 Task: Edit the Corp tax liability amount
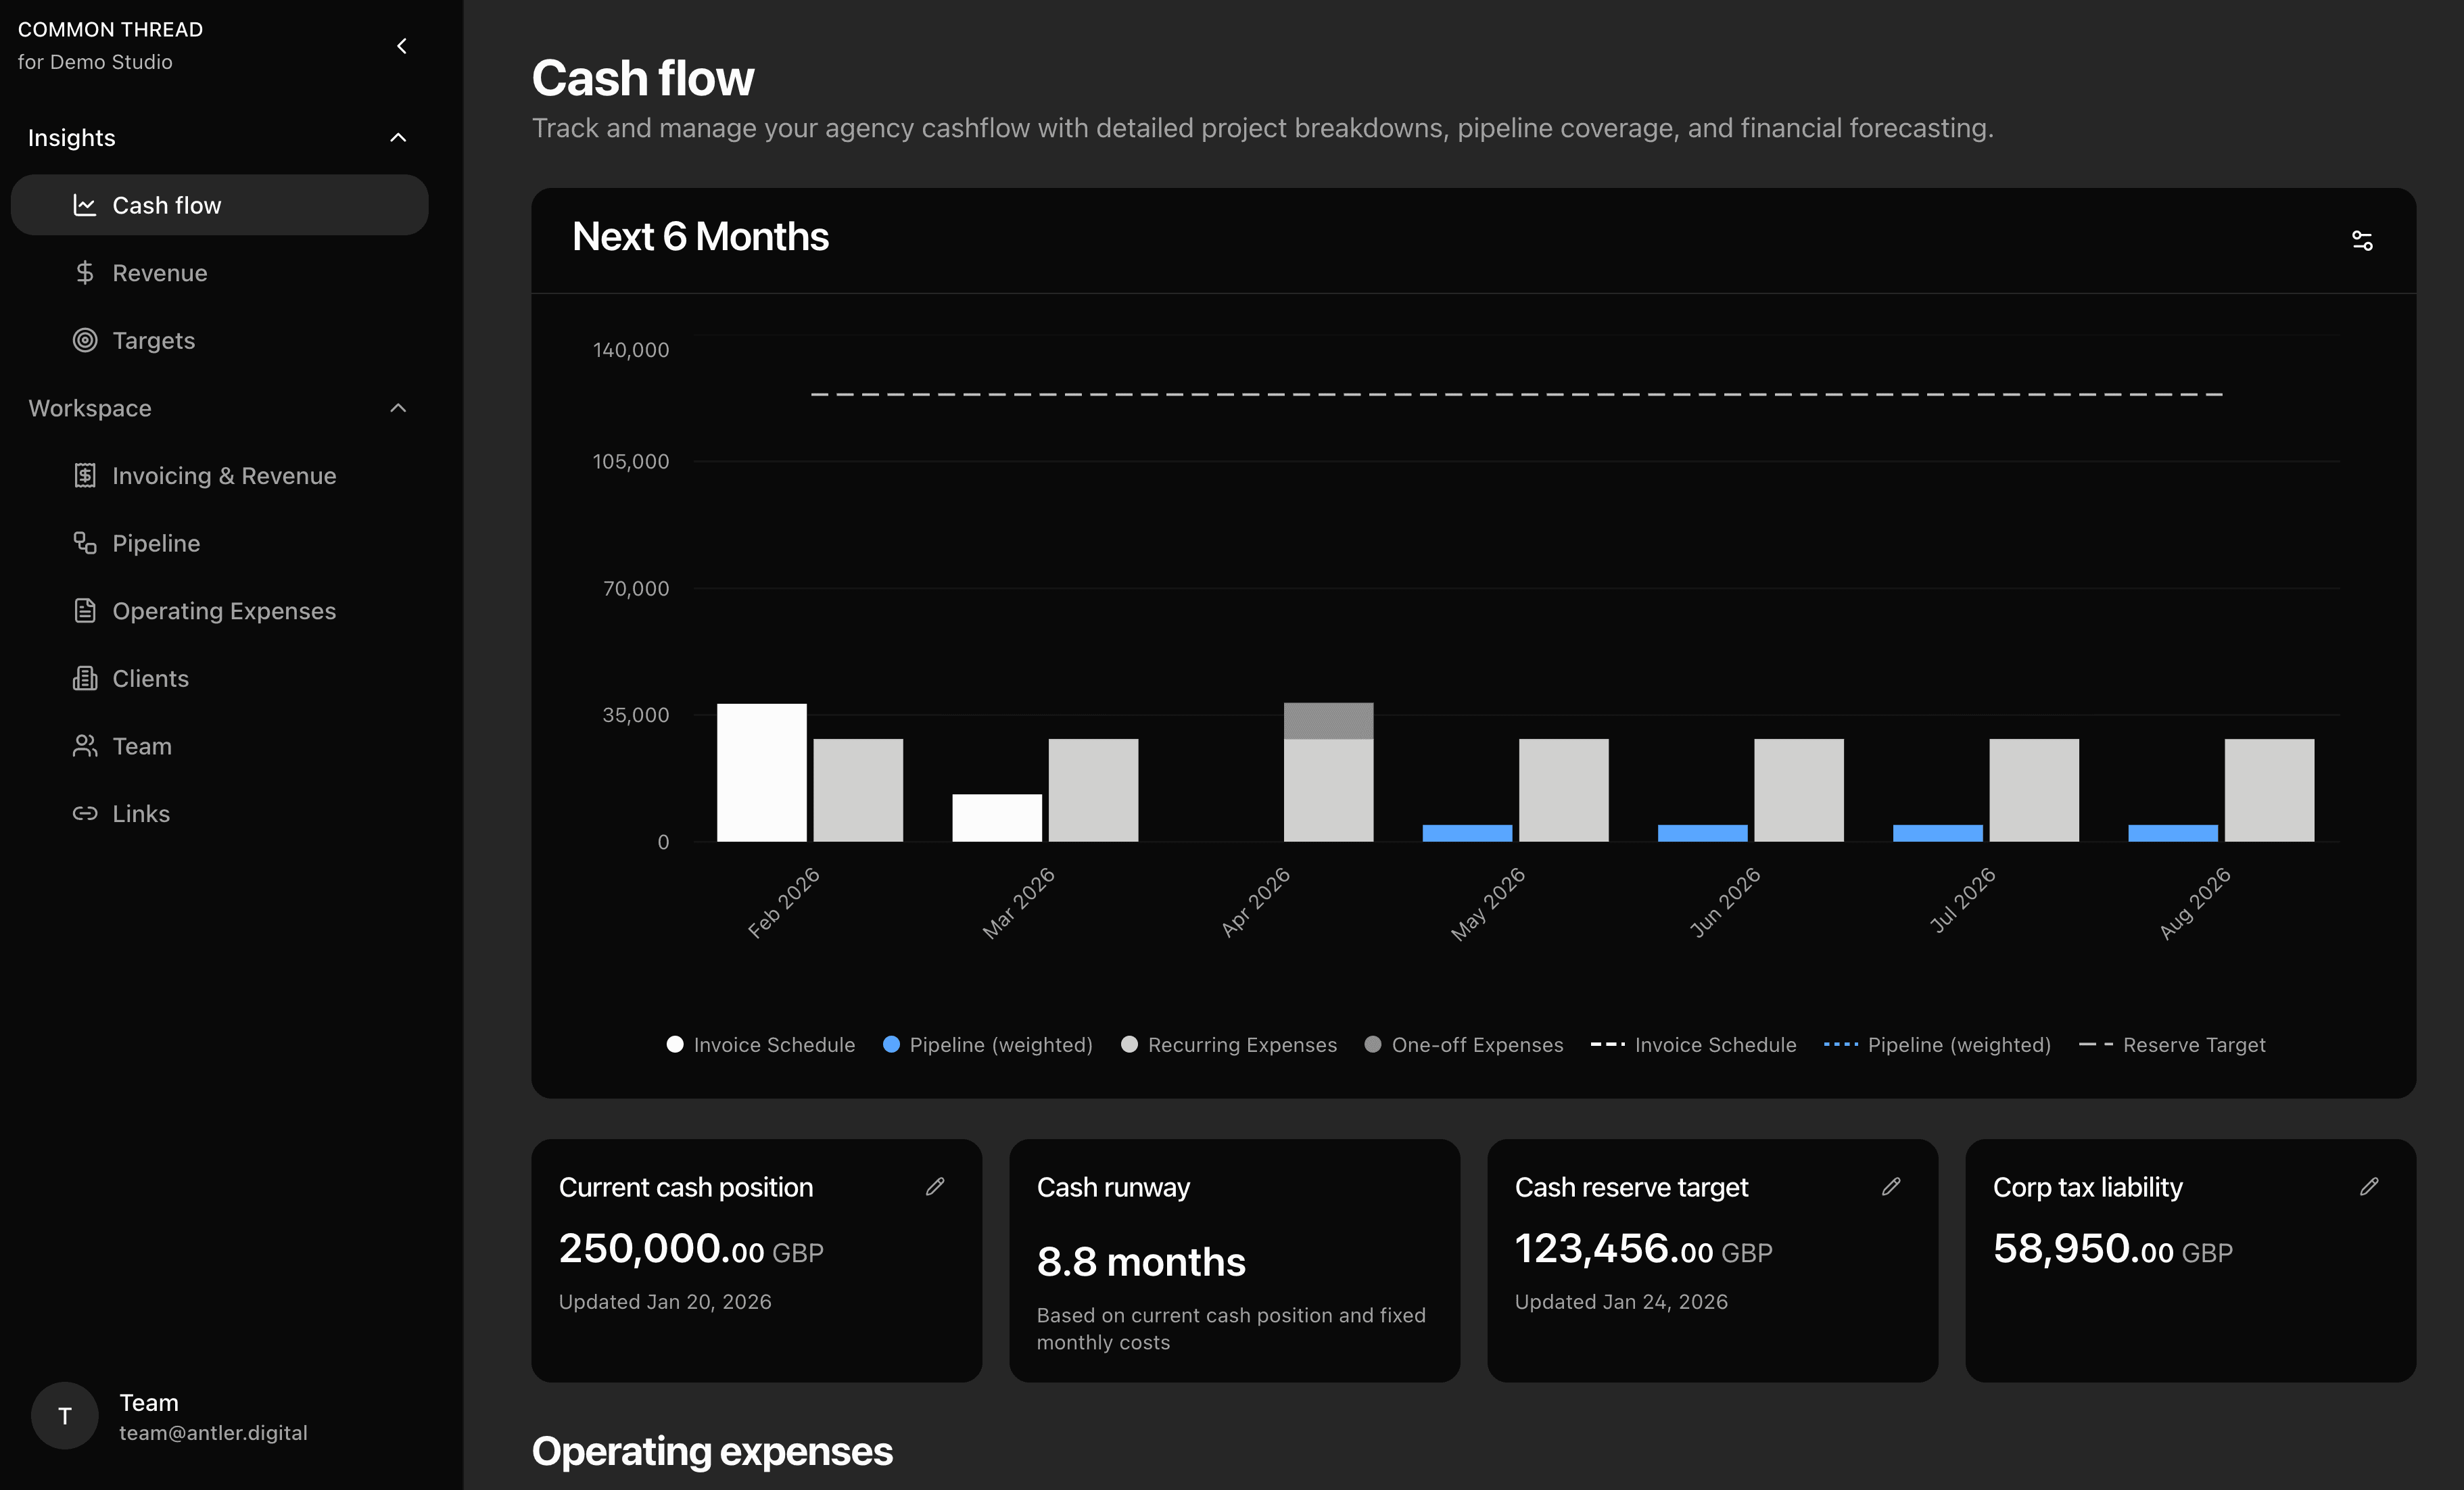pyautogui.click(x=2369, y=1187)
